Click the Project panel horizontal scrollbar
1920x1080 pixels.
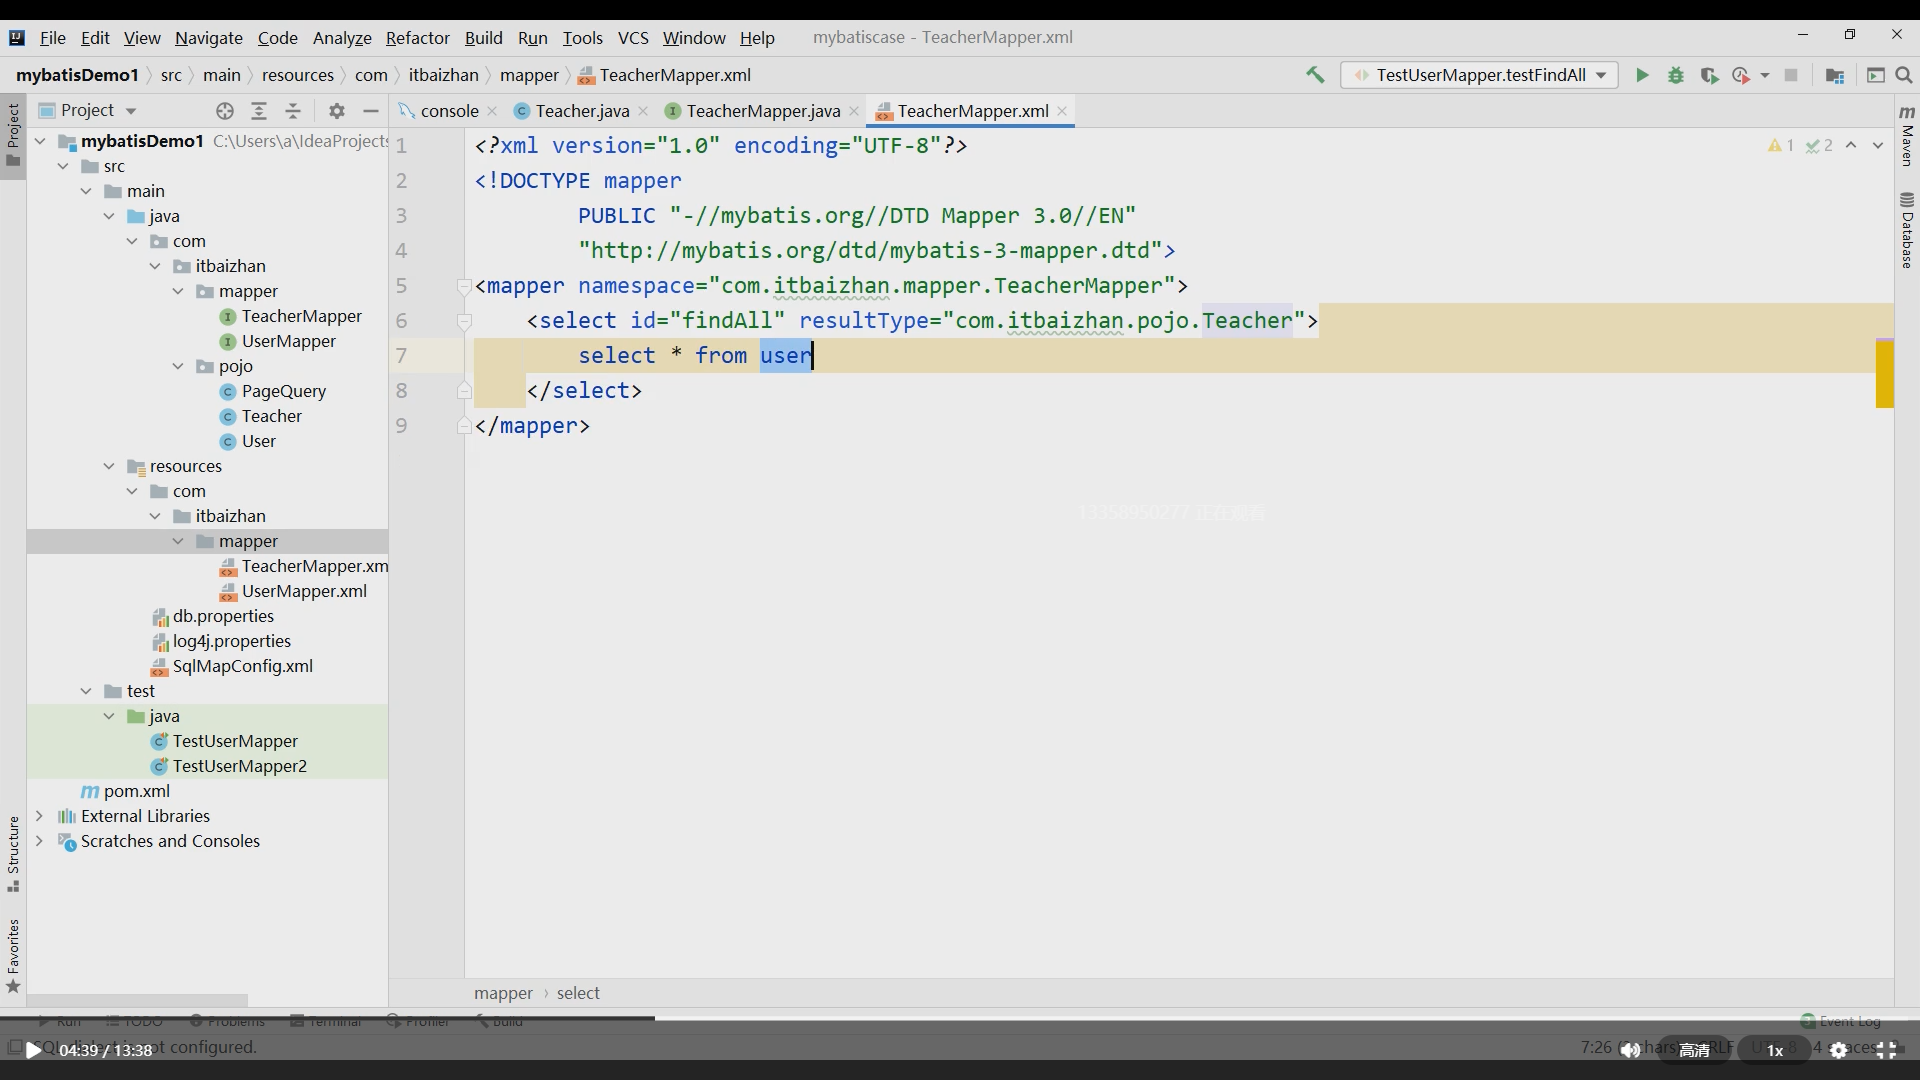[x=137, y=1000]
